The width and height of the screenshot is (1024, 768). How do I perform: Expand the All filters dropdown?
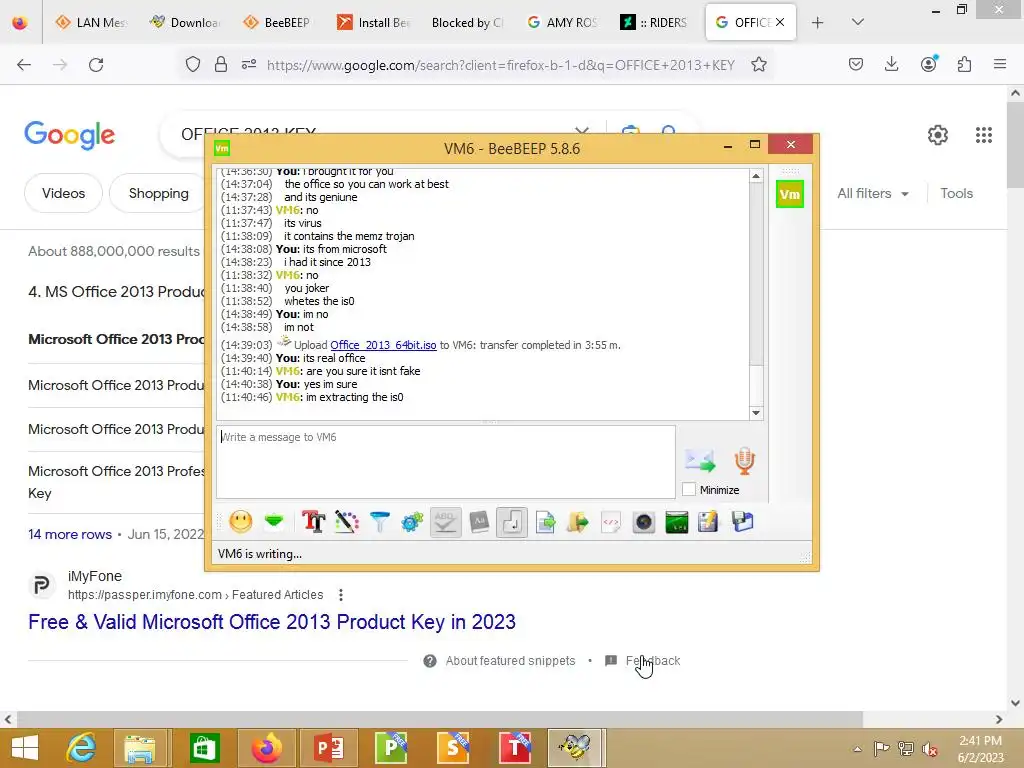coord(873,193)
